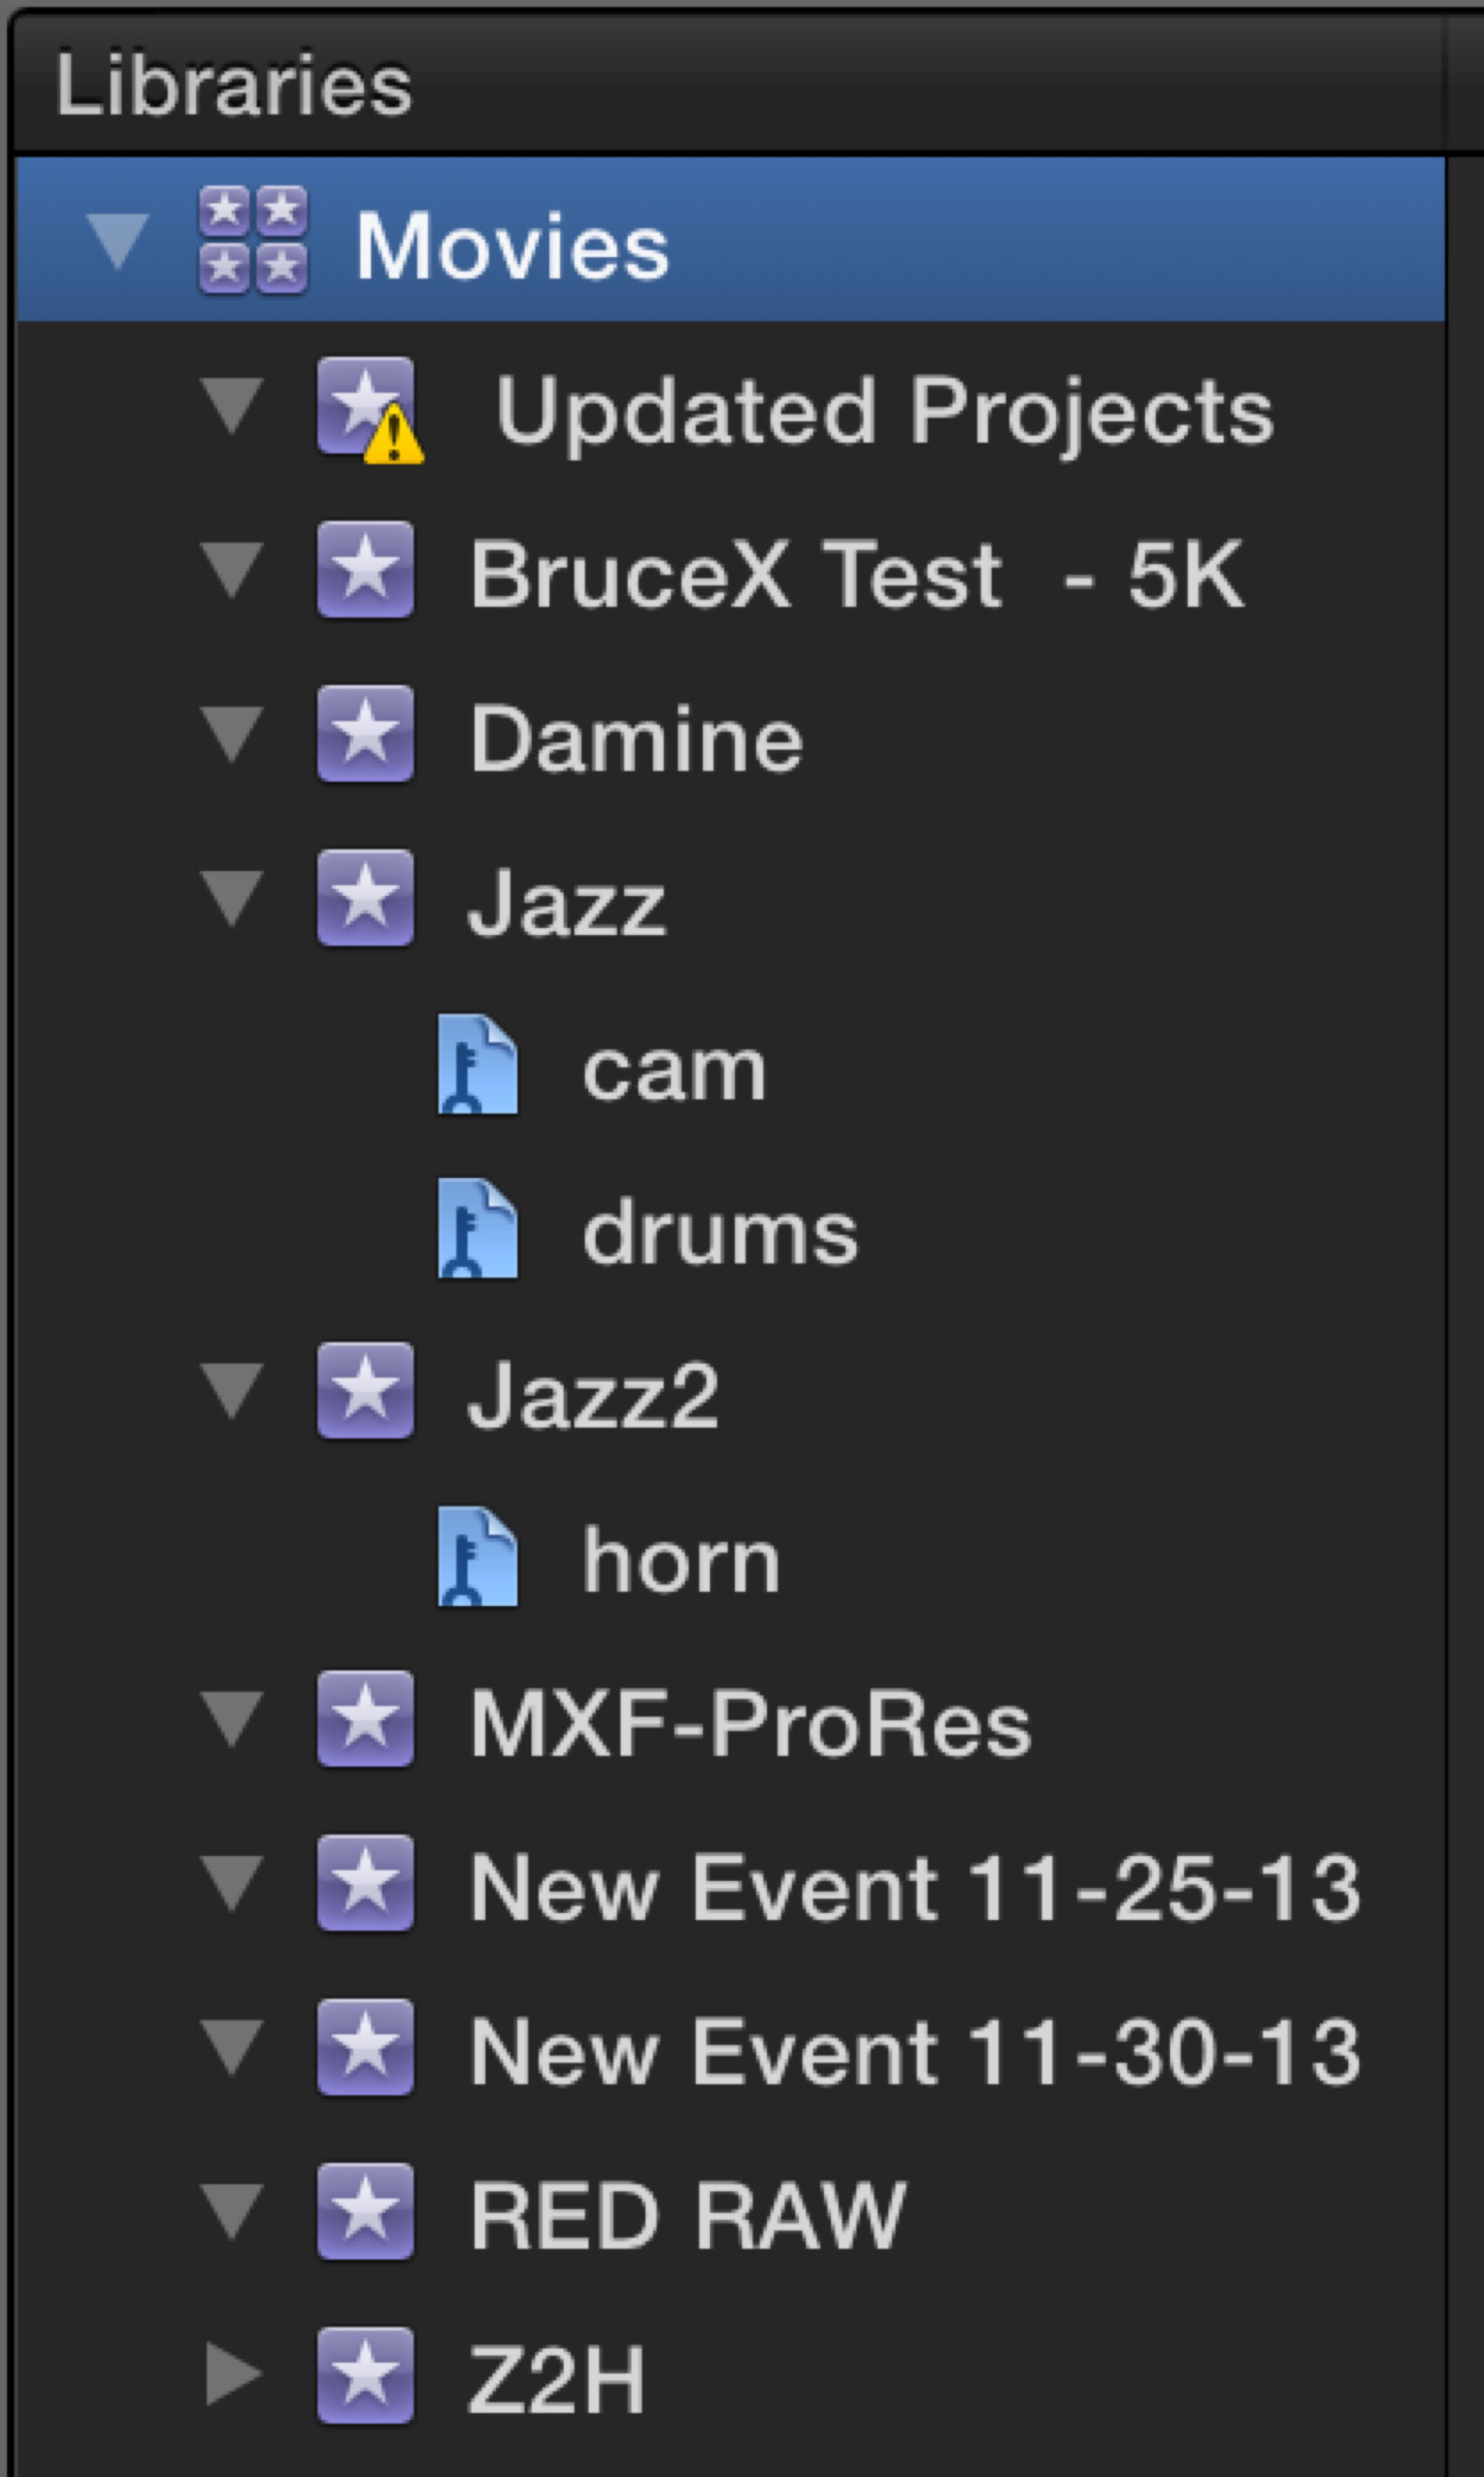Click the Libraries panel header

[x=234, y=86]
